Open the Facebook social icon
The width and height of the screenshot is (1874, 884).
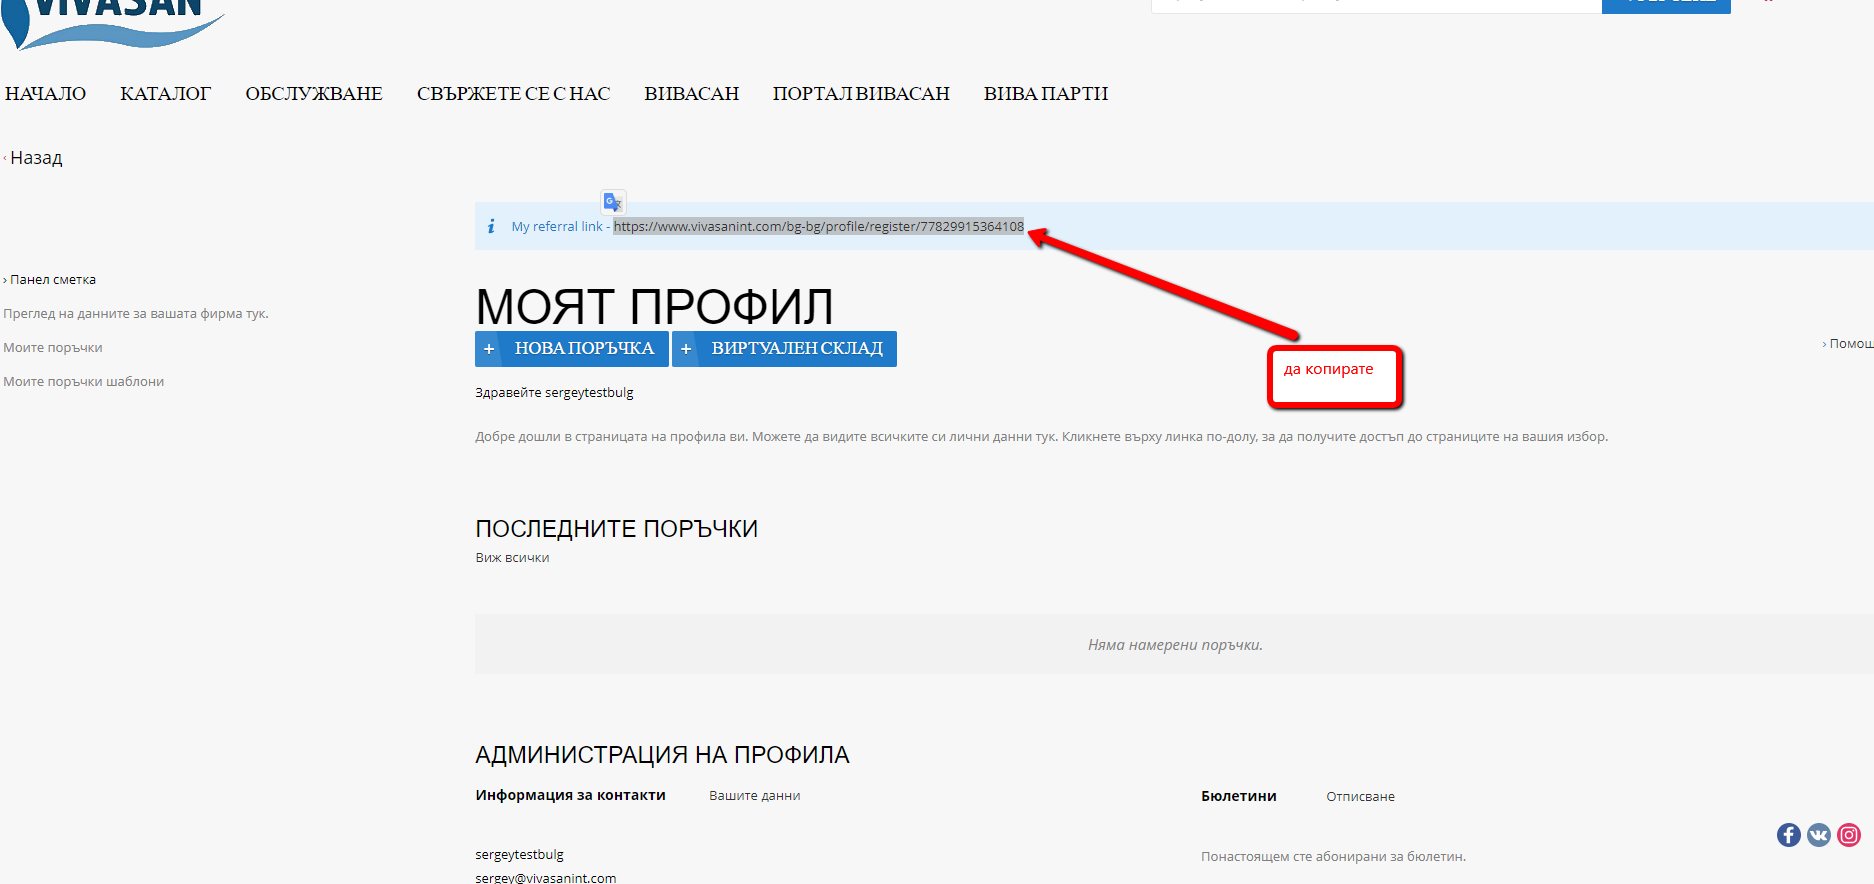[x=1789, y=835]
